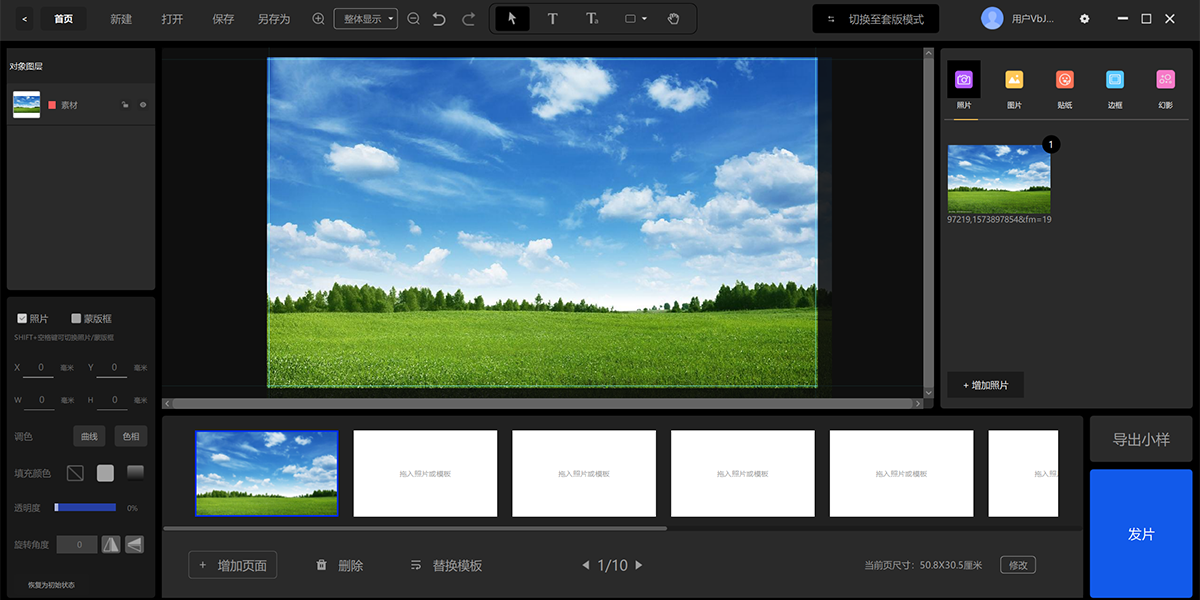This screenshot has height=600, width=1200.
Task: Click the 导出小样 button
Action: 1141,440
